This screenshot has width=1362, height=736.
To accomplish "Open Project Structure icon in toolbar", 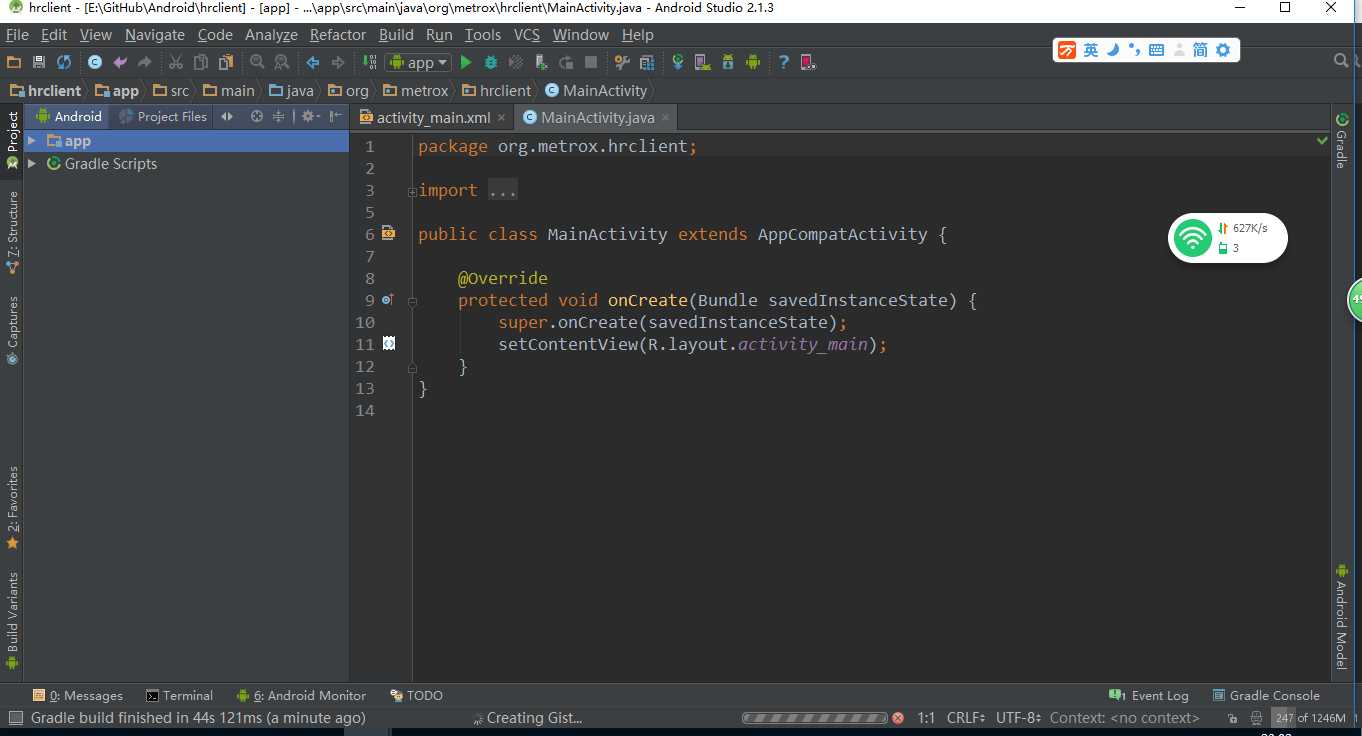I will (646, 62).
